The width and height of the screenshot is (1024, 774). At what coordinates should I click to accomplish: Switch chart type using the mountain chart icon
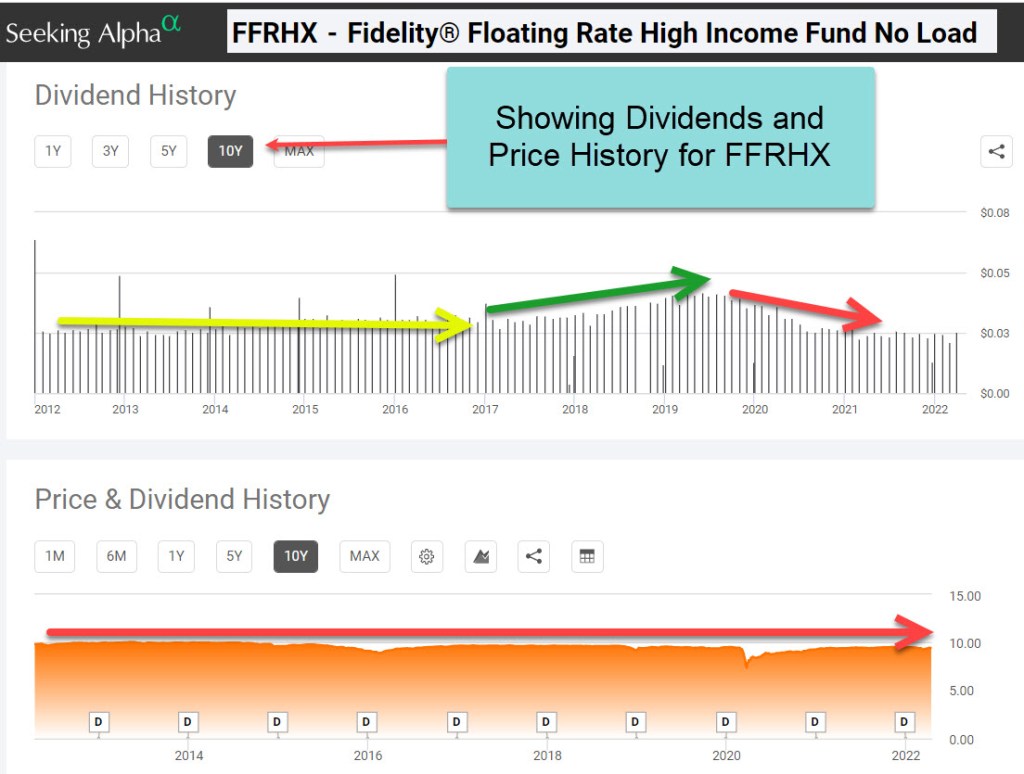coord(481,556)
